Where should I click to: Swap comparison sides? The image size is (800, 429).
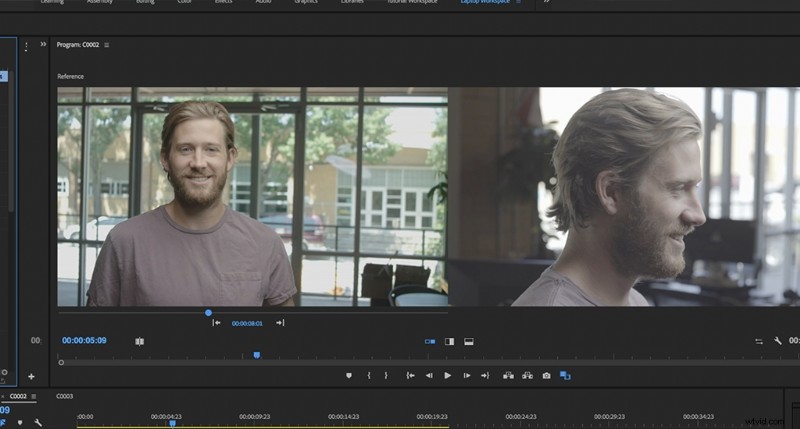point(759,341)
